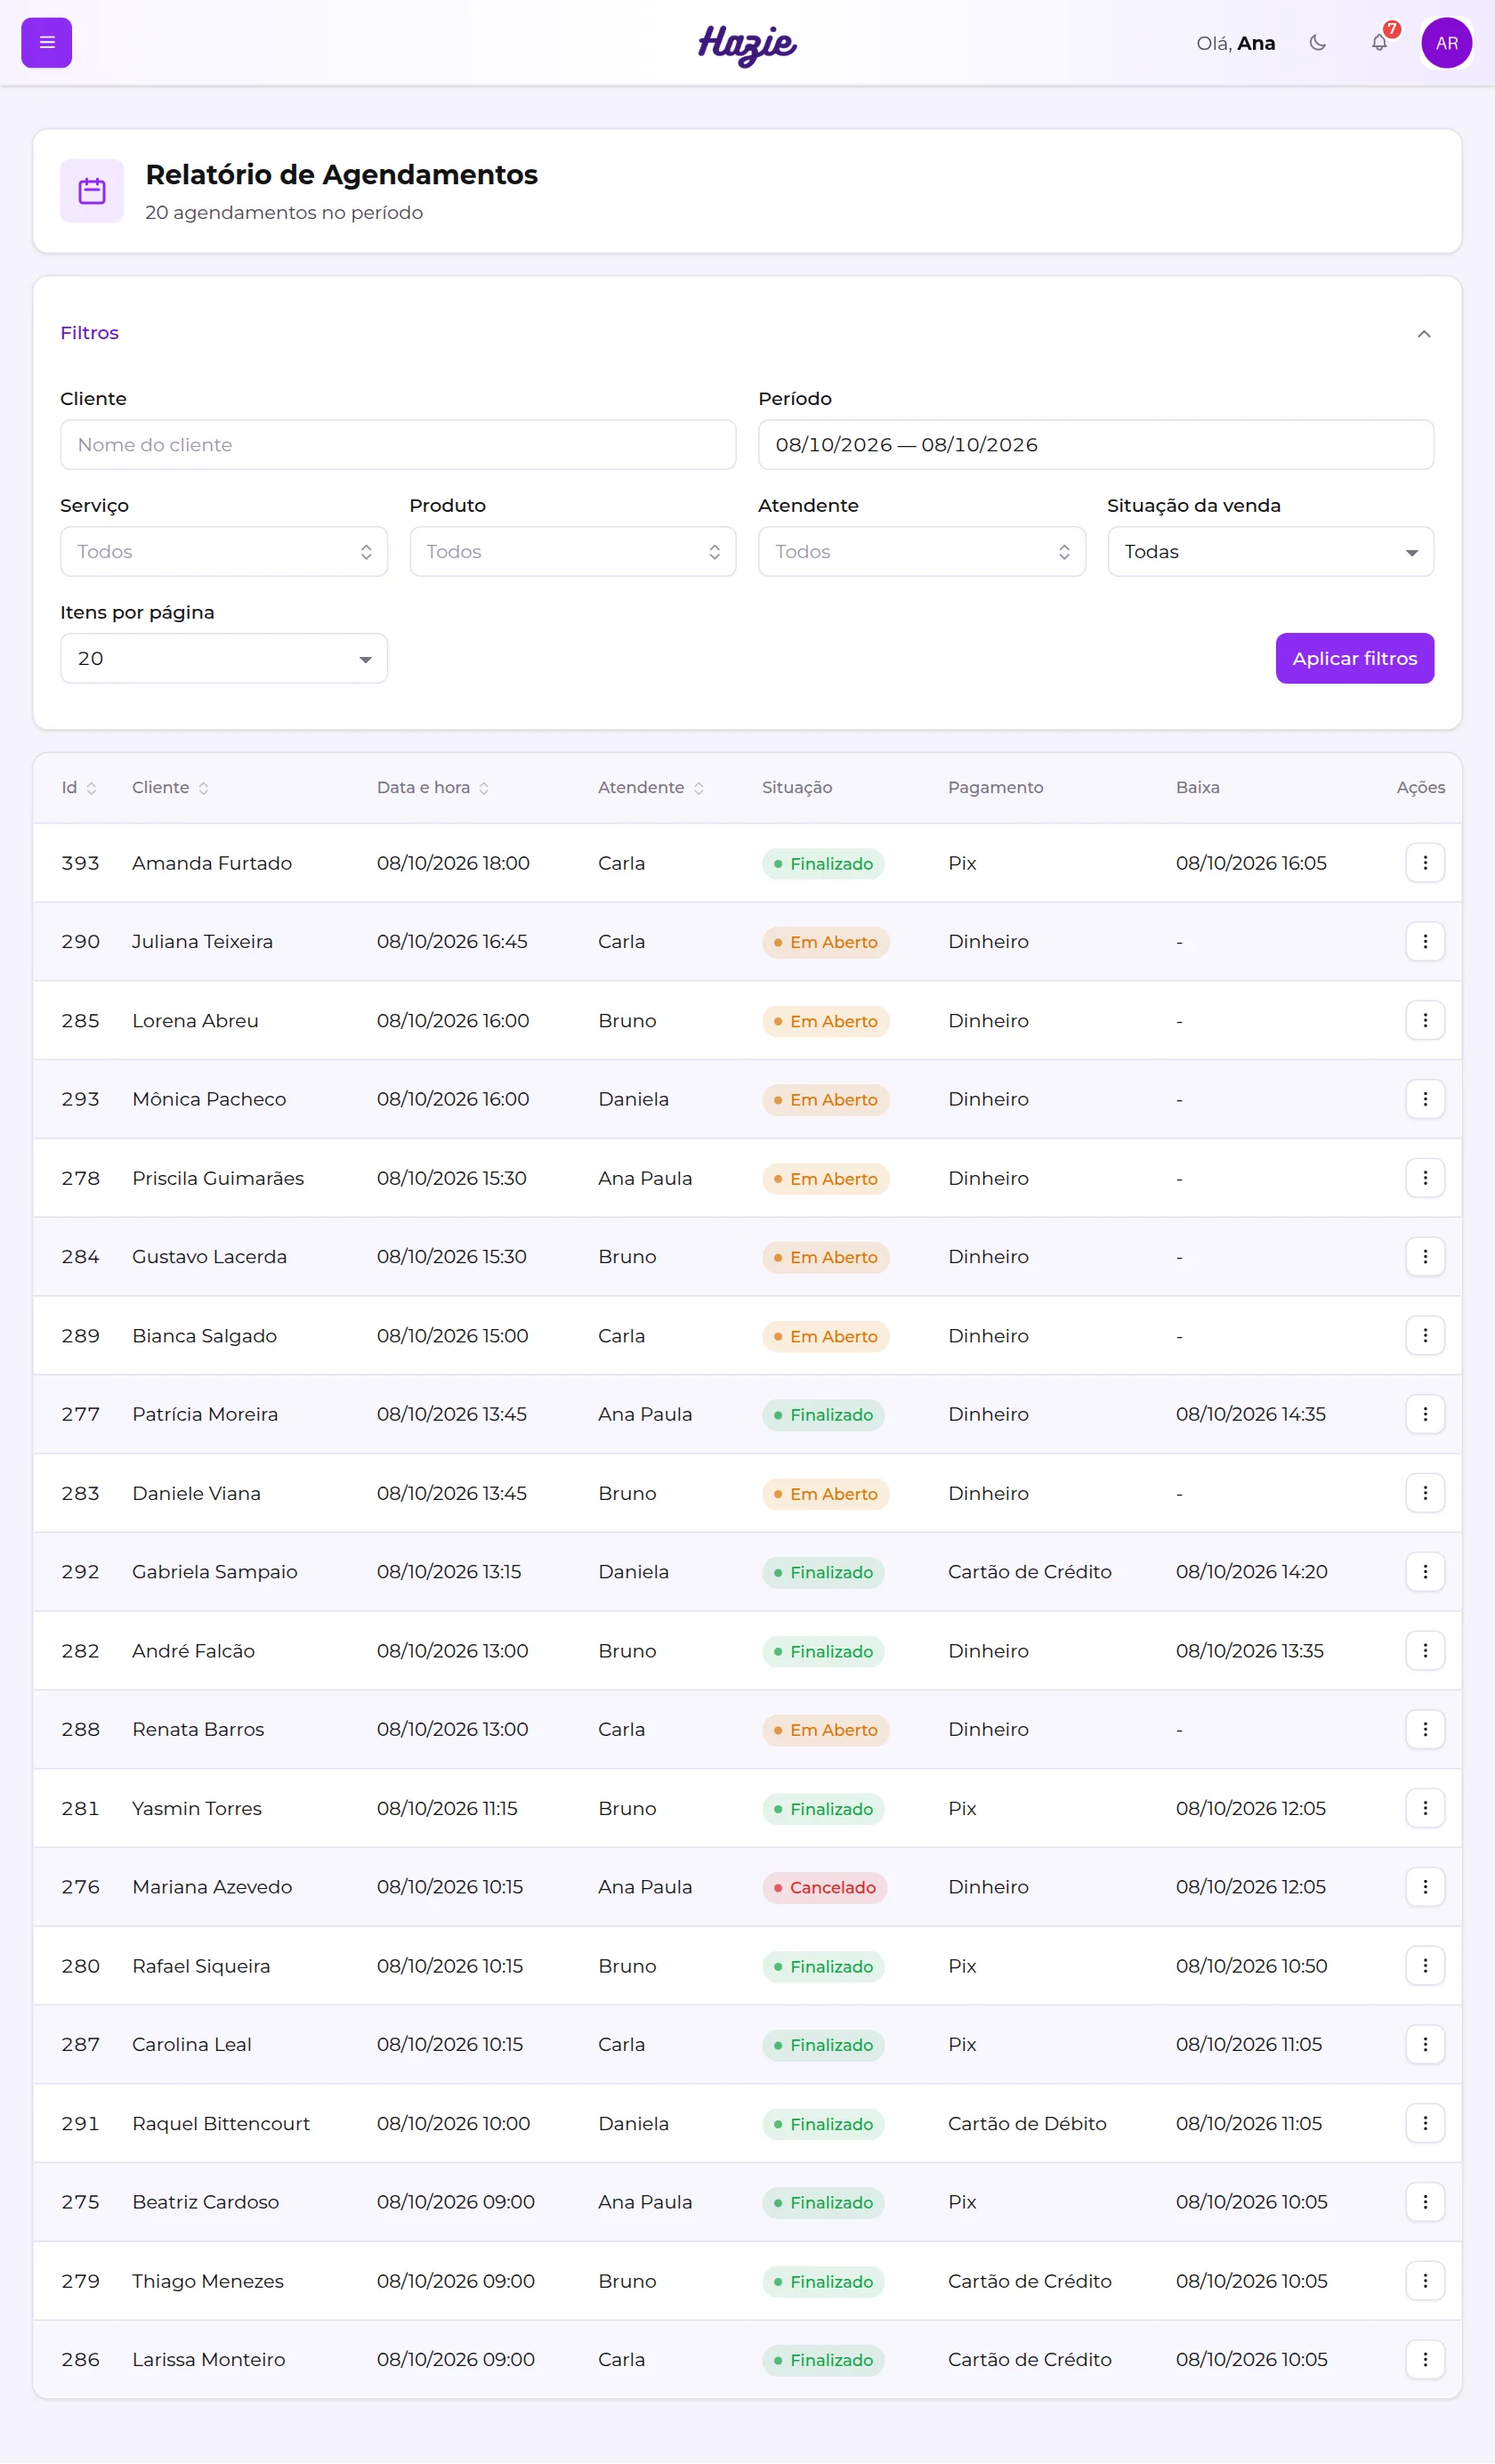Open actions menu for Lorena Abreu
Viewport: 1495px width, 2464px height.
point(1425,1021)
